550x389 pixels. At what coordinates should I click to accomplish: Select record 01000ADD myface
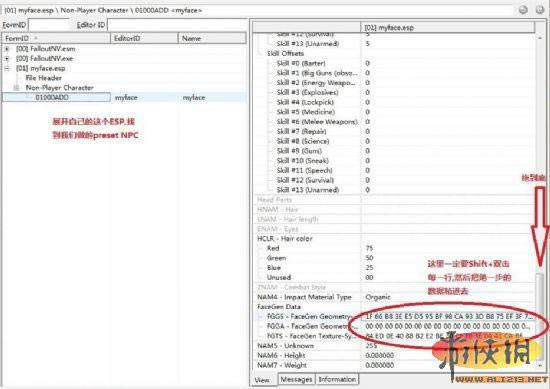pyautogui.click(x=124, y=97)
